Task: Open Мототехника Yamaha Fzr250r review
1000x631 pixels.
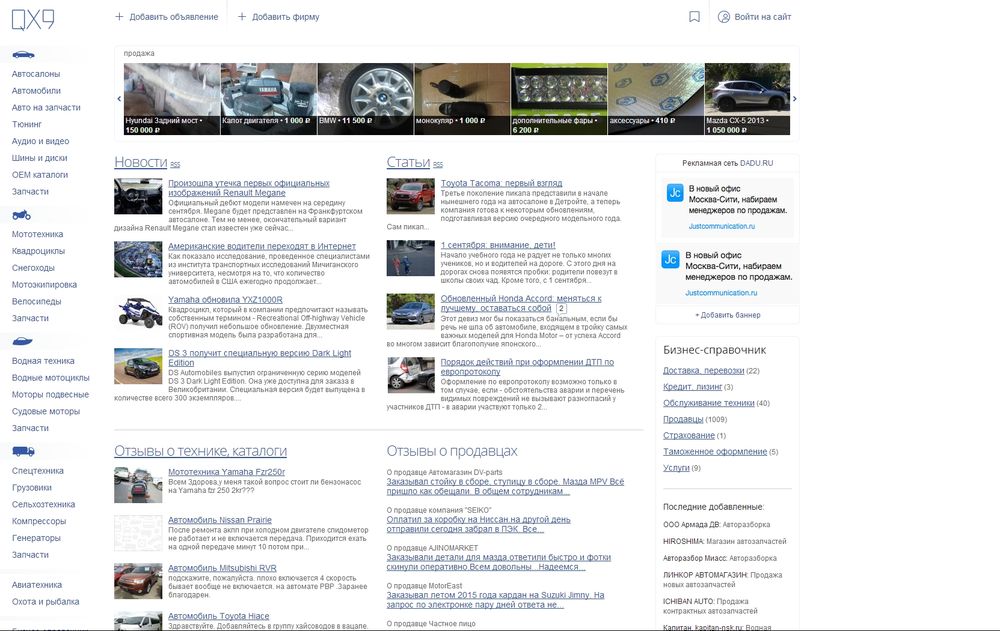Action: tap(226, 472)
